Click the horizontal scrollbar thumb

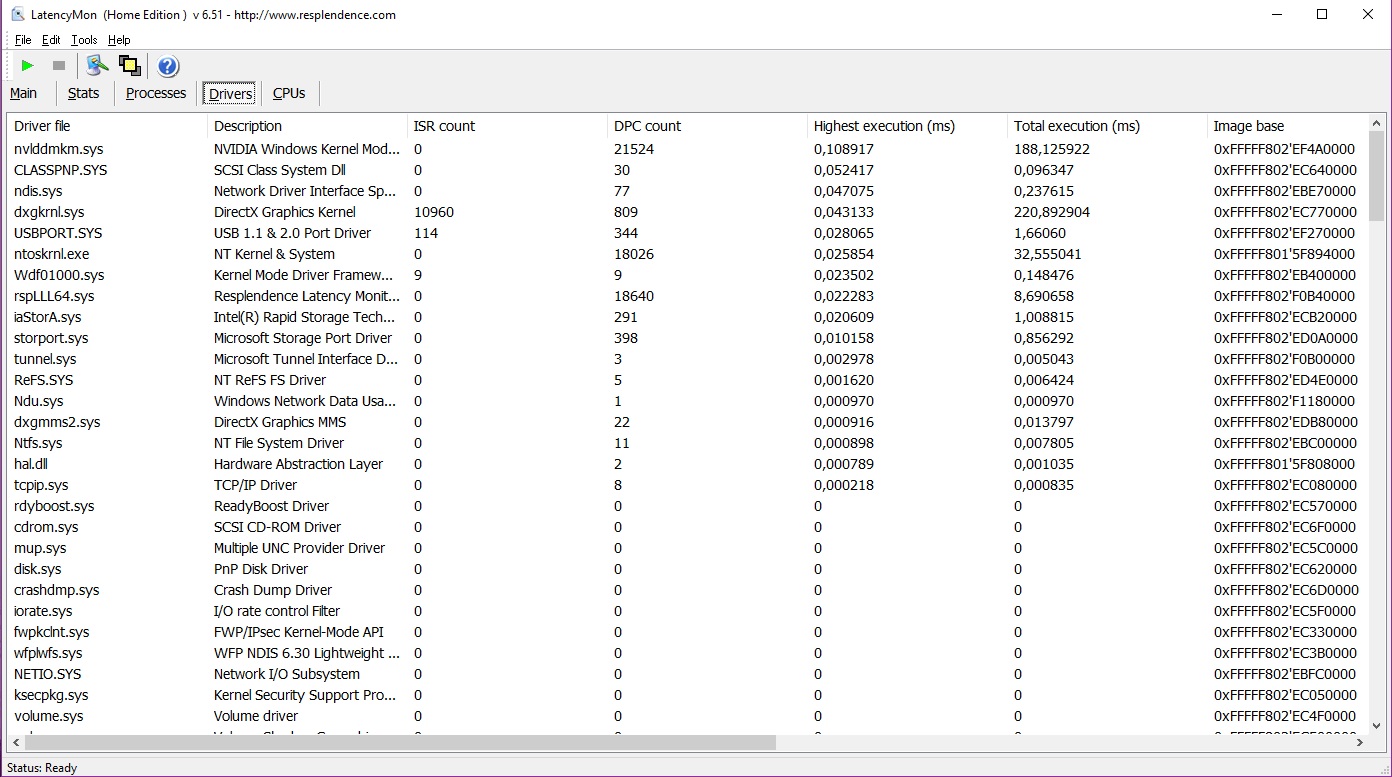[400, 743]
